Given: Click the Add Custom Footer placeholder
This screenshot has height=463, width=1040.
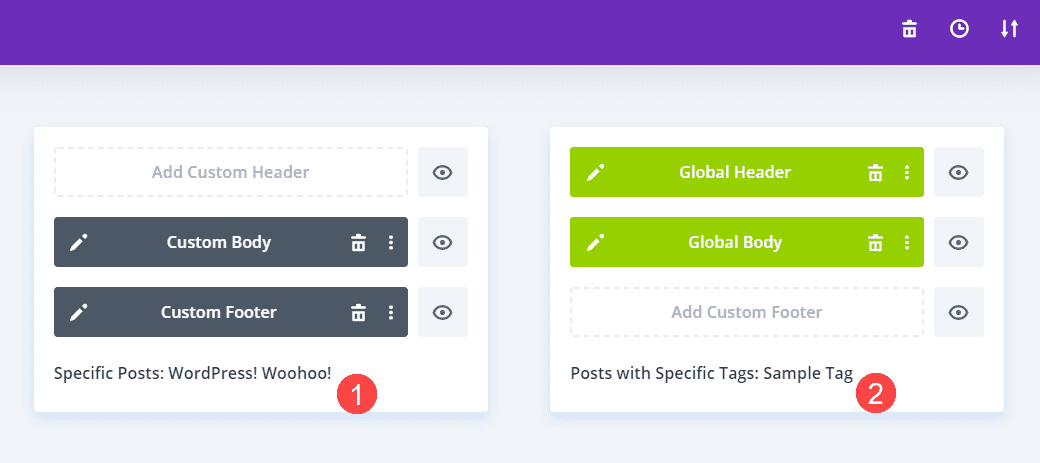Looking at the screenshot, I should pyautogui.click(x=747, y=312).
